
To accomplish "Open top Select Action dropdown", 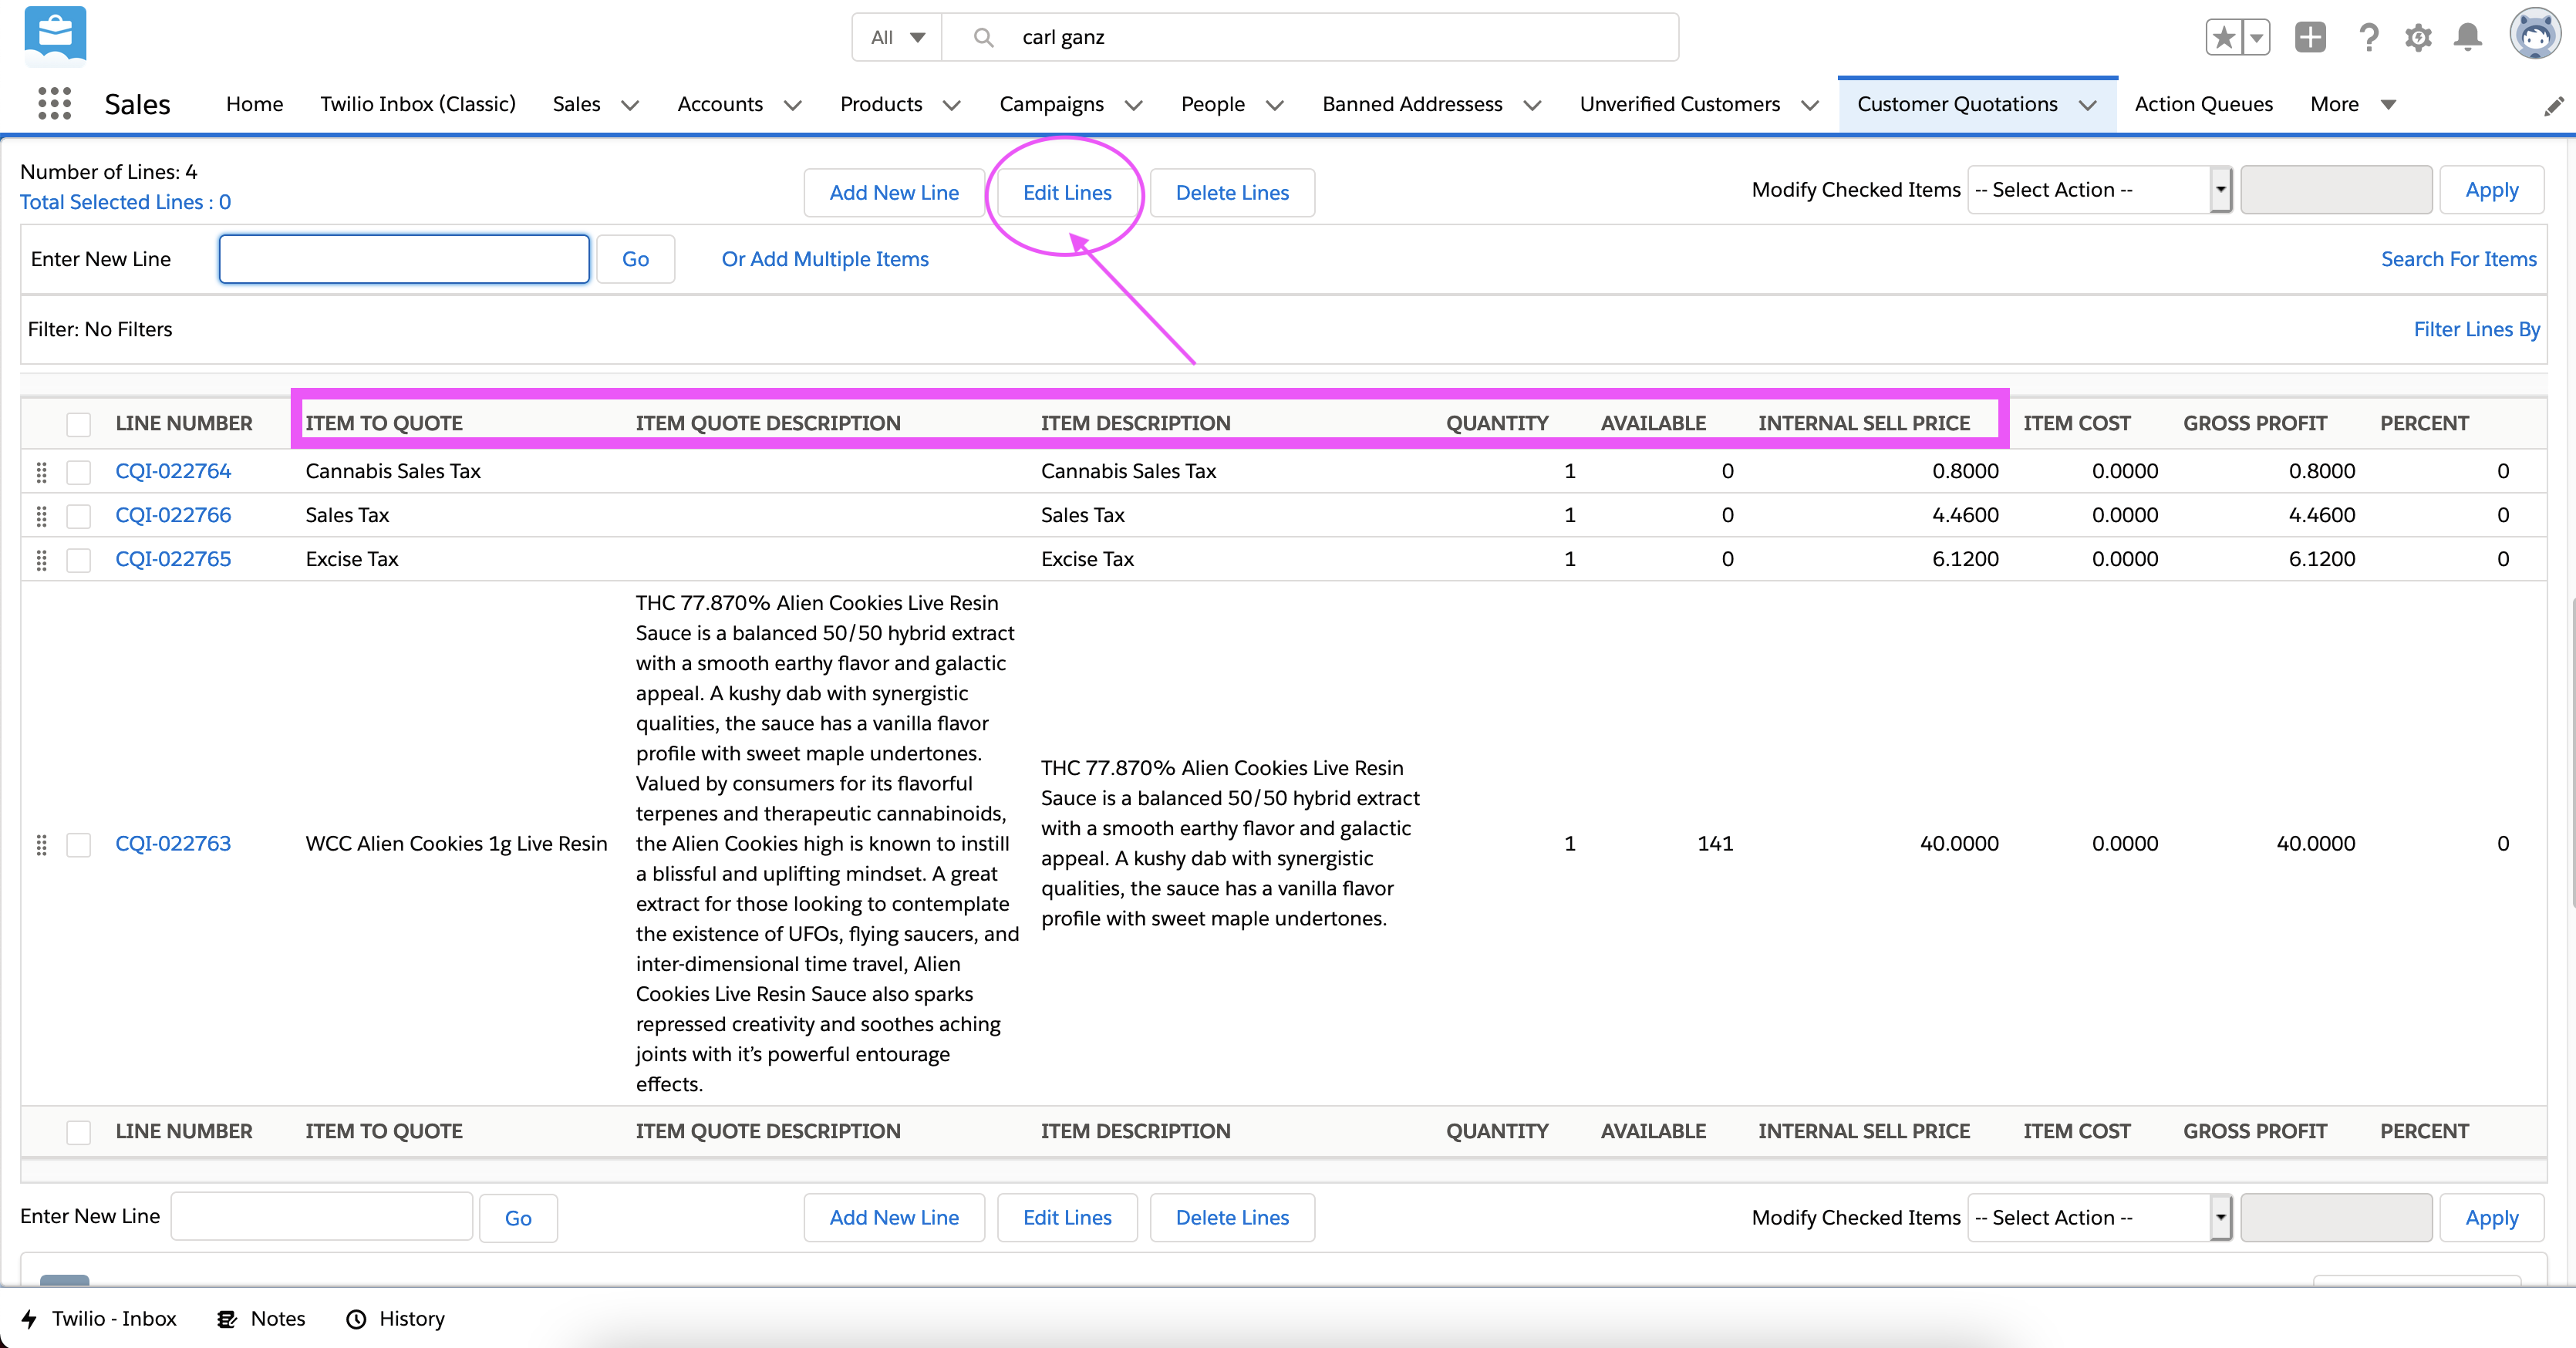I will tap(2099, 190).
